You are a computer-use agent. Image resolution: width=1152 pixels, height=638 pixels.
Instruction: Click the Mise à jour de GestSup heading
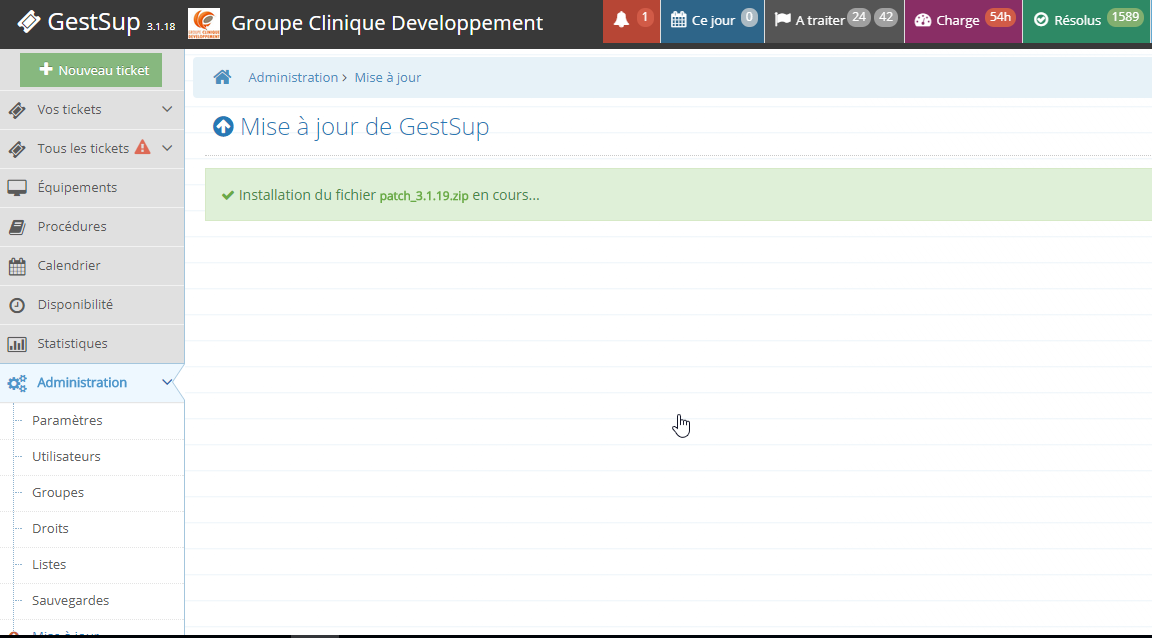tap(364, 126)
